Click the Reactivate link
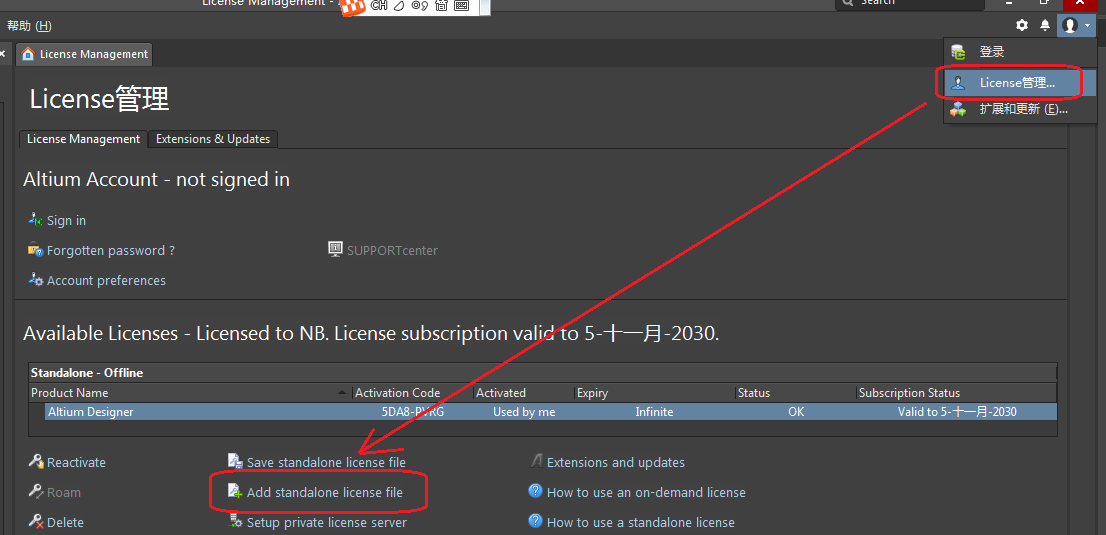 (x=76, y=462)
